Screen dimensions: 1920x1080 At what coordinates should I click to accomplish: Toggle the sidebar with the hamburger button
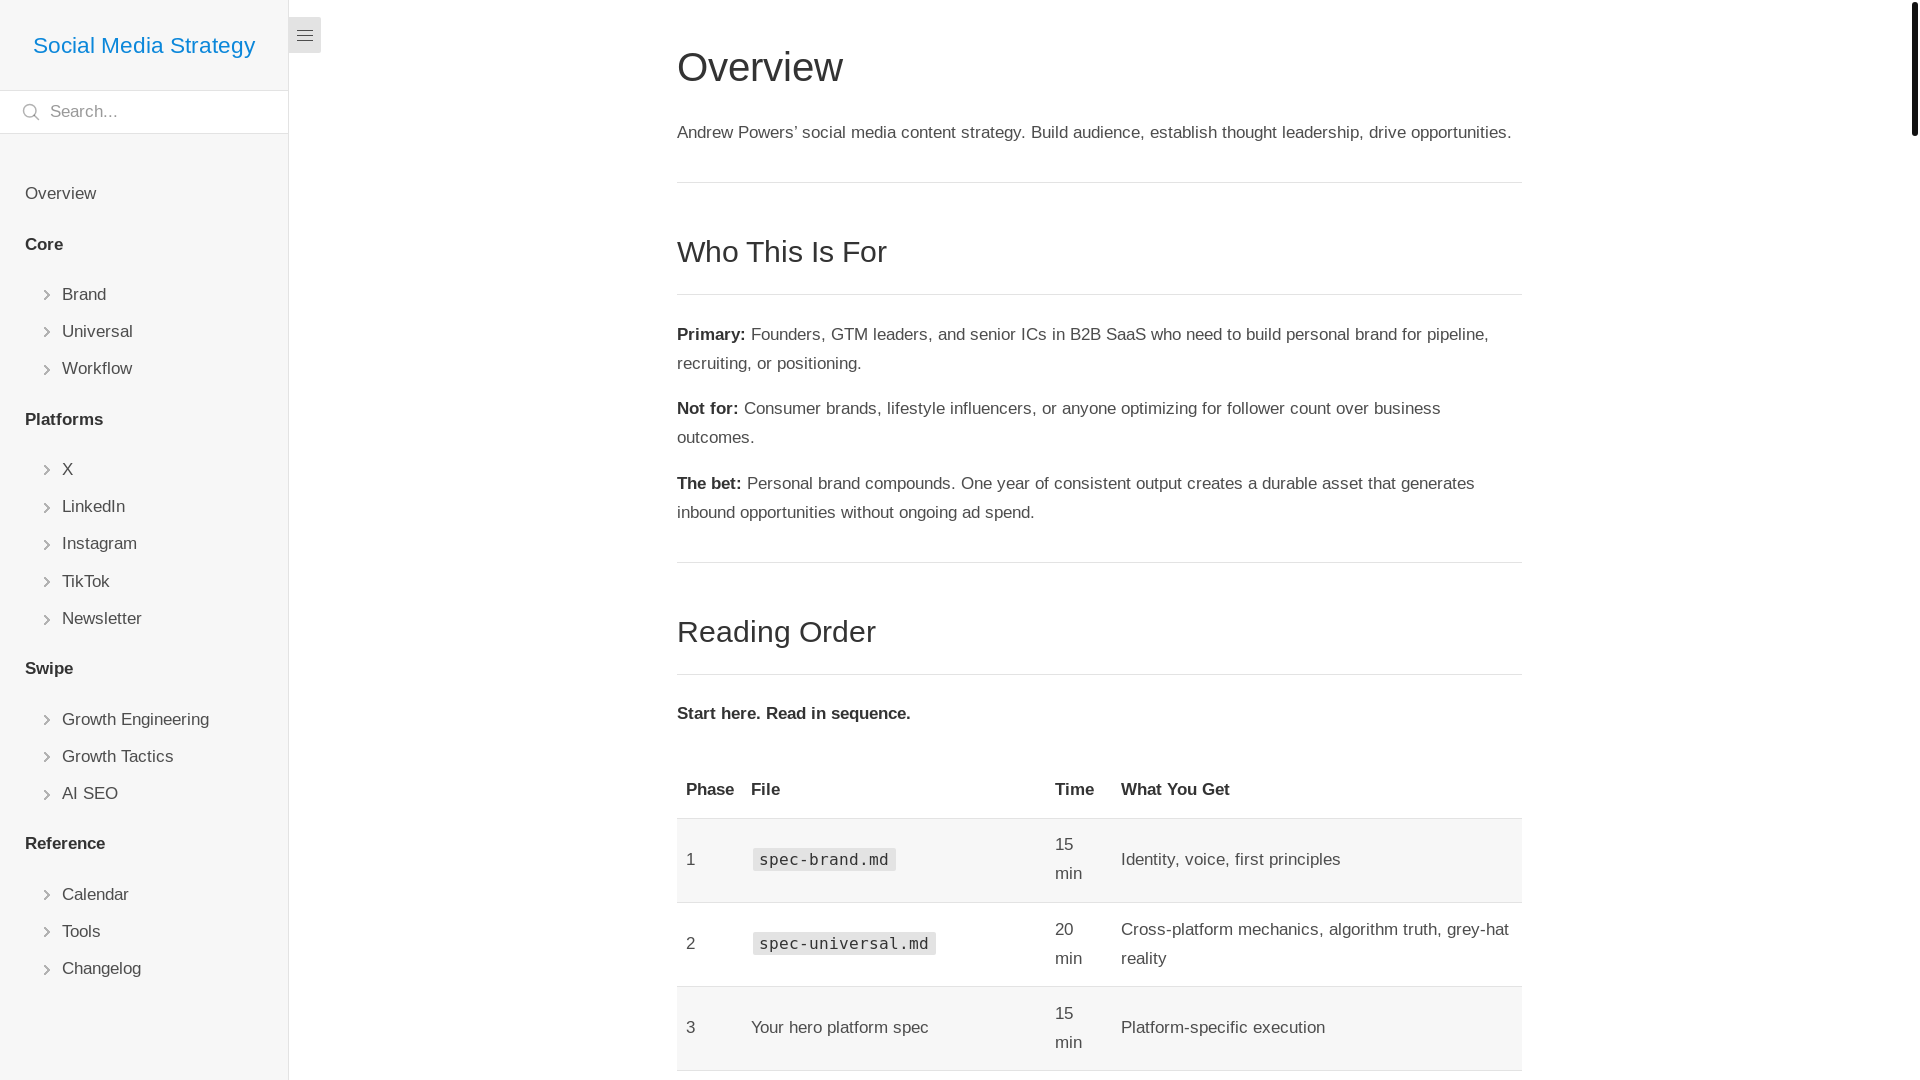305,35
